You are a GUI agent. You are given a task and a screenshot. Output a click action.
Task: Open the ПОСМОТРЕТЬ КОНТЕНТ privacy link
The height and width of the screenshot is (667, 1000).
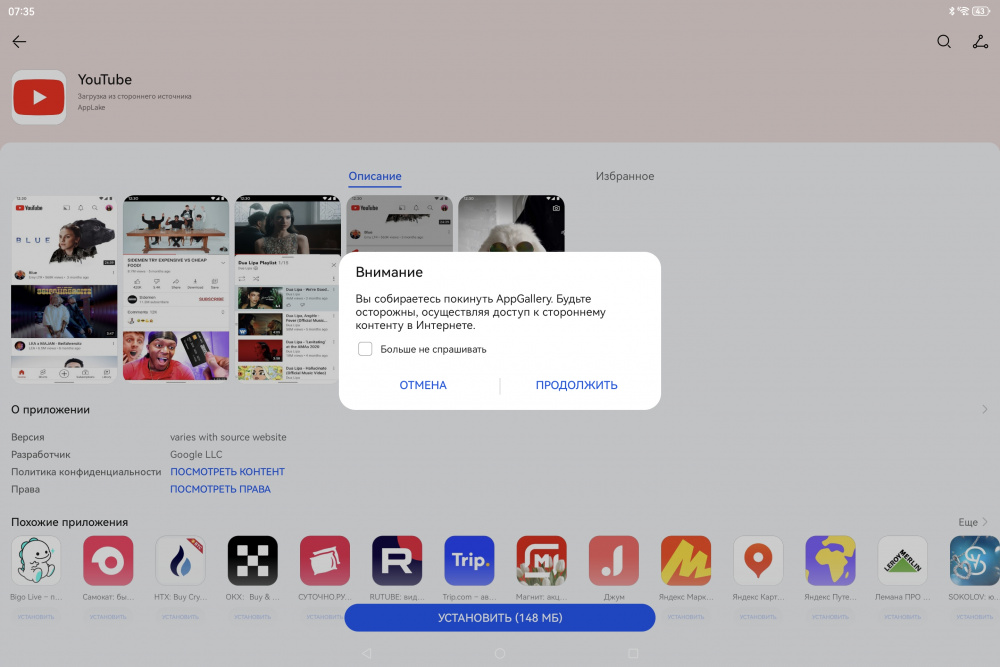click(227, 472)
